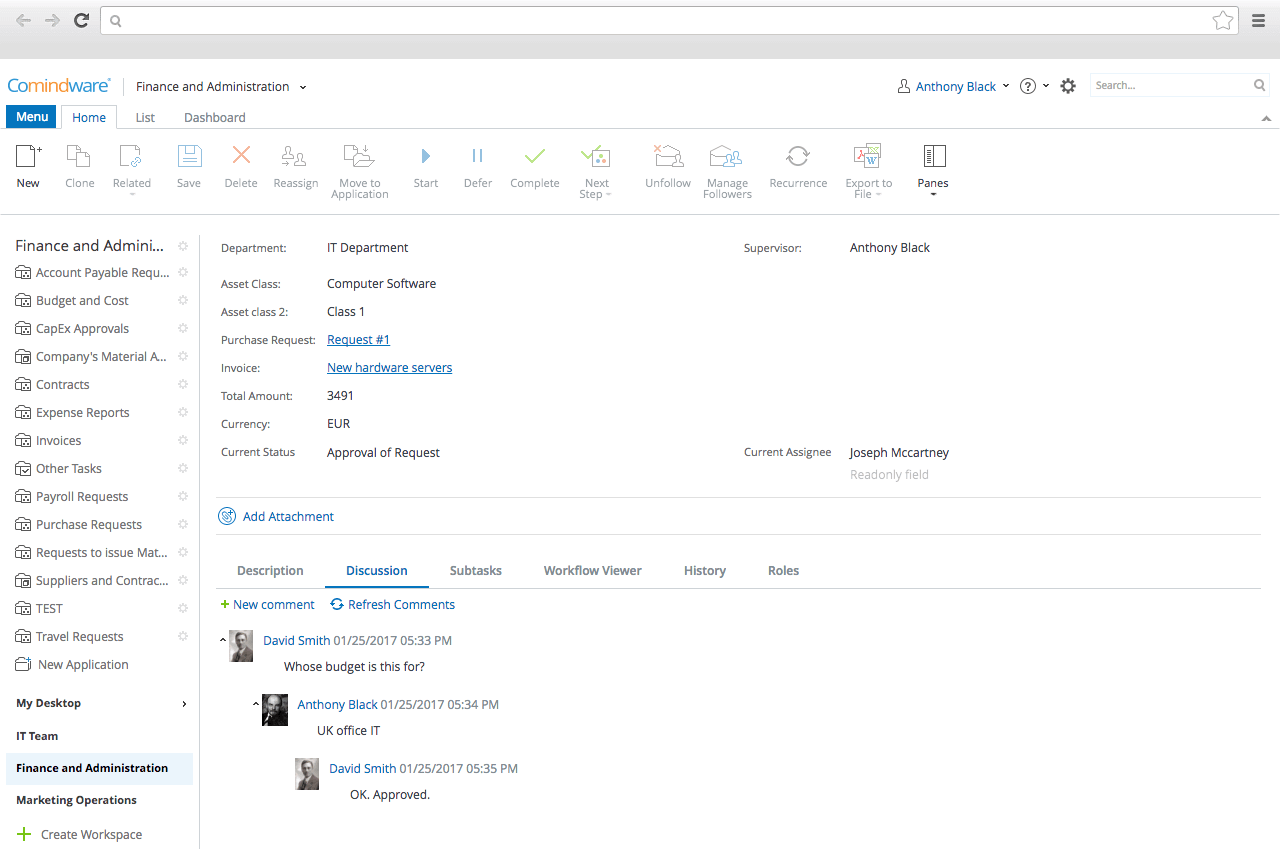Expand My Desktop section arrow

click(x=184, y=704)
